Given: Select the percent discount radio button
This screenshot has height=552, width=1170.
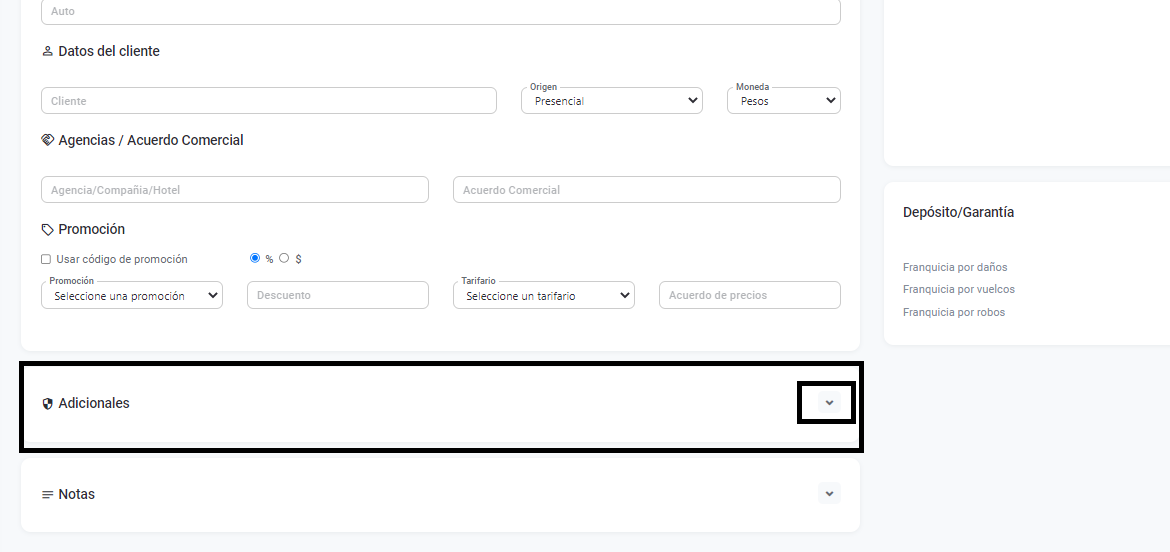Looking at the screenshot, I should tap(255, 258).
